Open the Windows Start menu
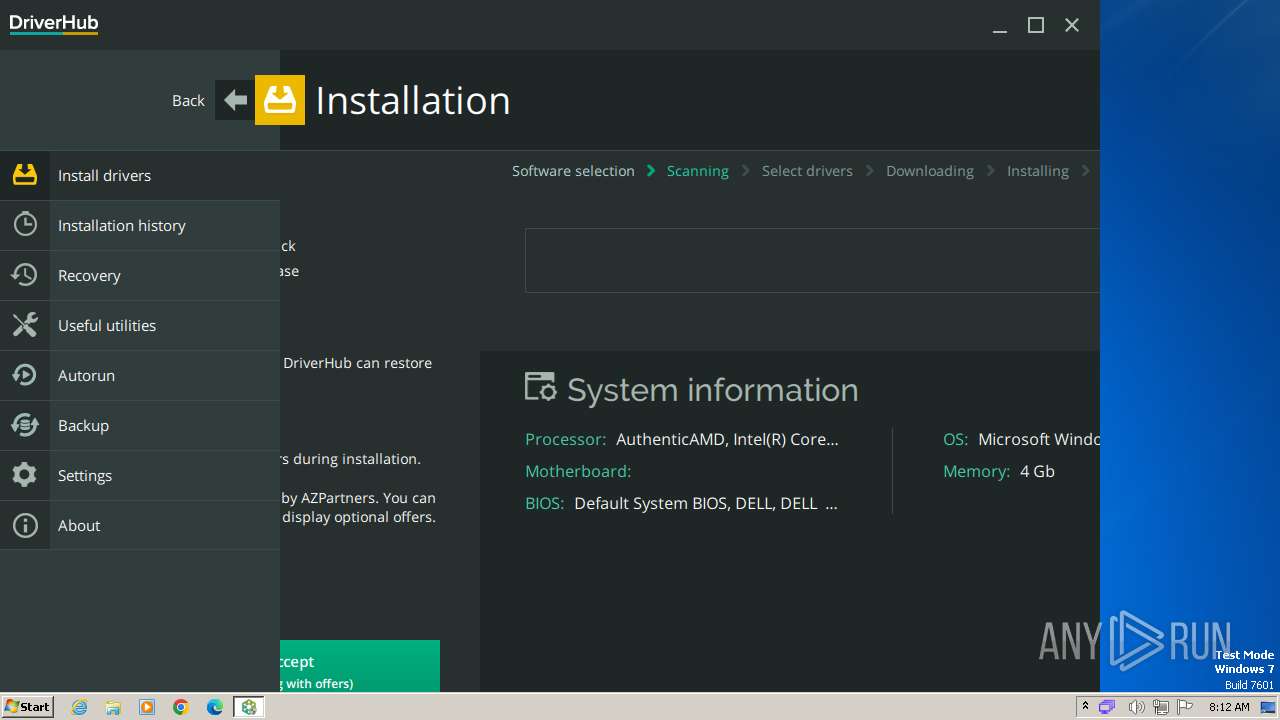This screenshot has height=720, width=1280. tap(27, 707)
